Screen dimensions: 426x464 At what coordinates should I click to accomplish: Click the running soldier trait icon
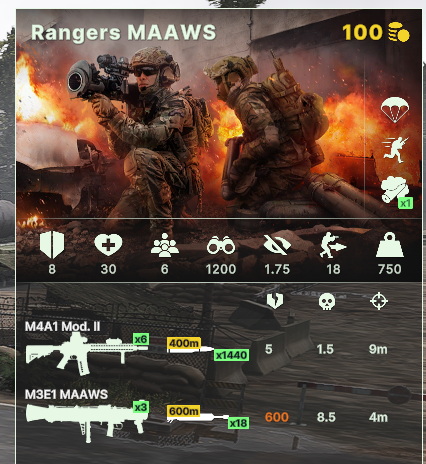(395, 150)
